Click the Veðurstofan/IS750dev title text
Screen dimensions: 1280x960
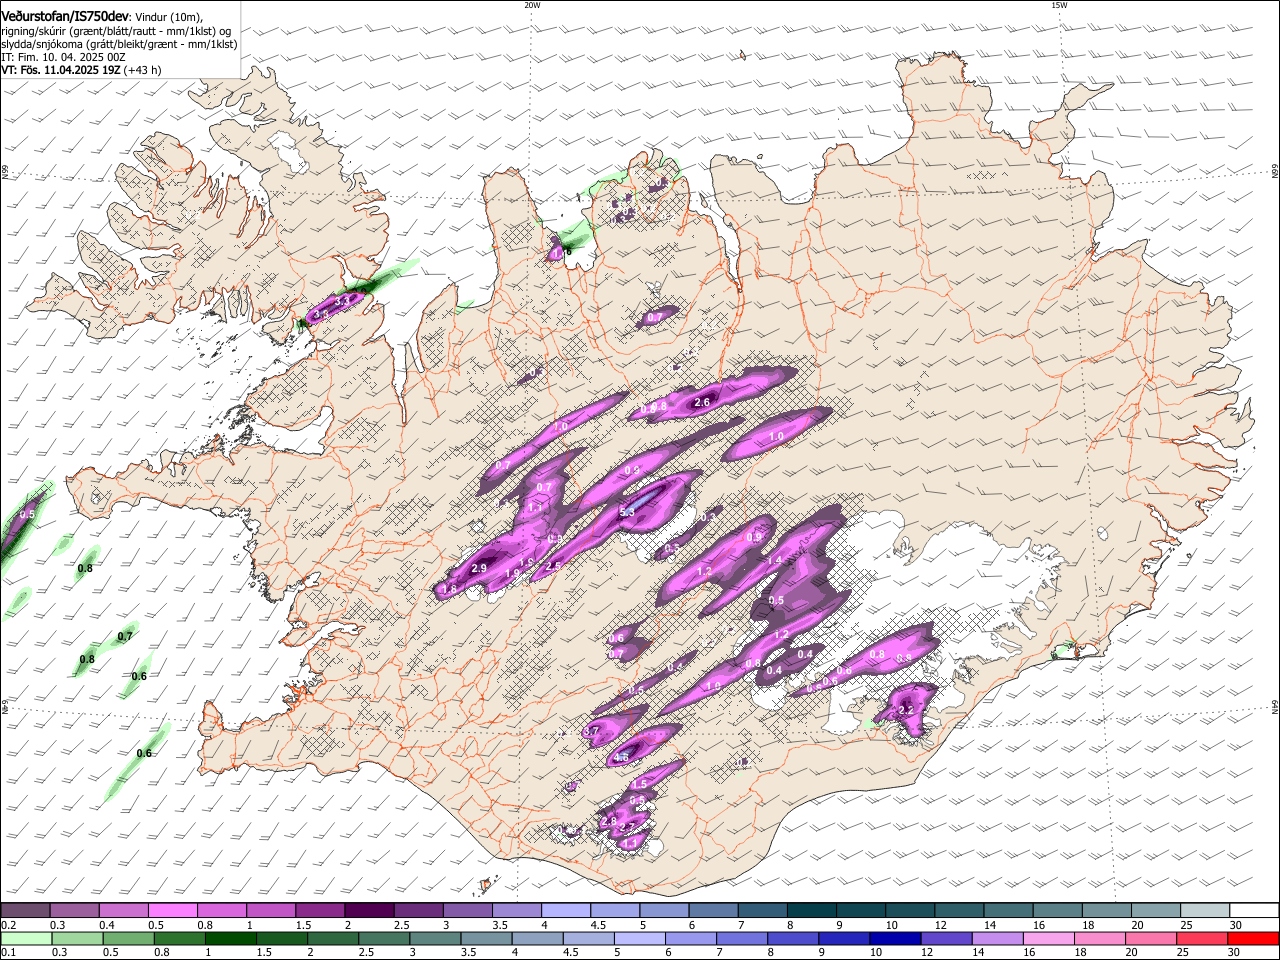65,17
